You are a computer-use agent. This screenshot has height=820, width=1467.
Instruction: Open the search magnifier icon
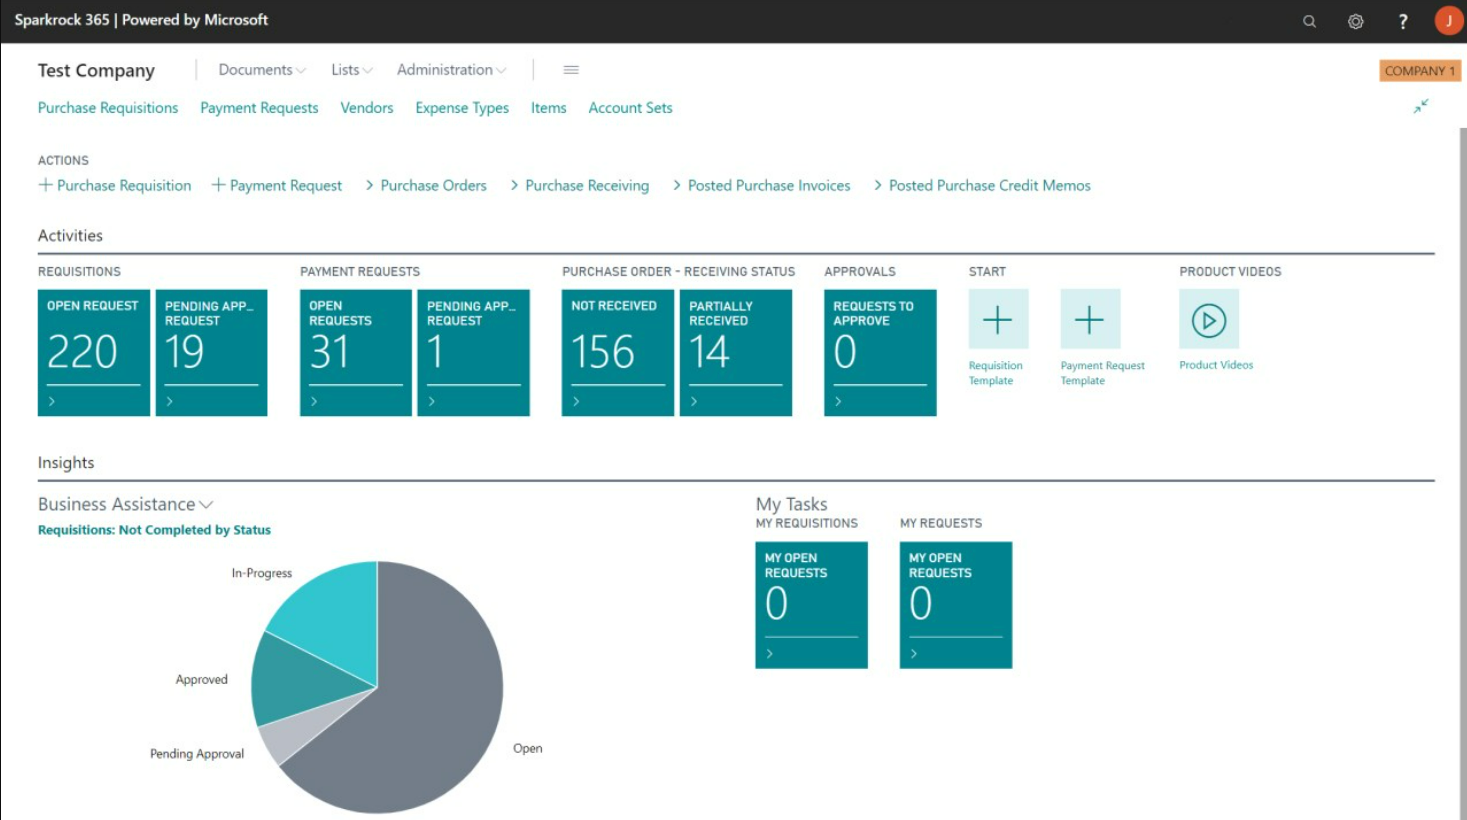pyautogui.click(x=1309, y=21)
